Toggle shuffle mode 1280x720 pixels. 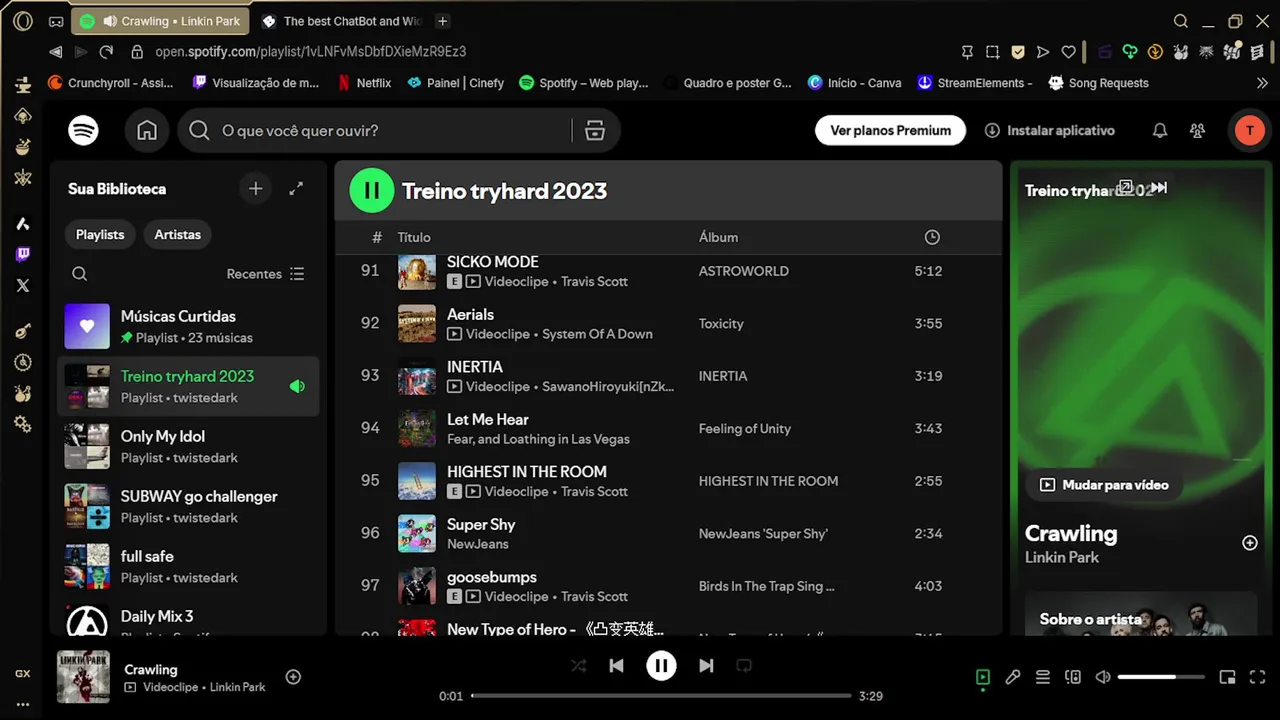(578, 666)
